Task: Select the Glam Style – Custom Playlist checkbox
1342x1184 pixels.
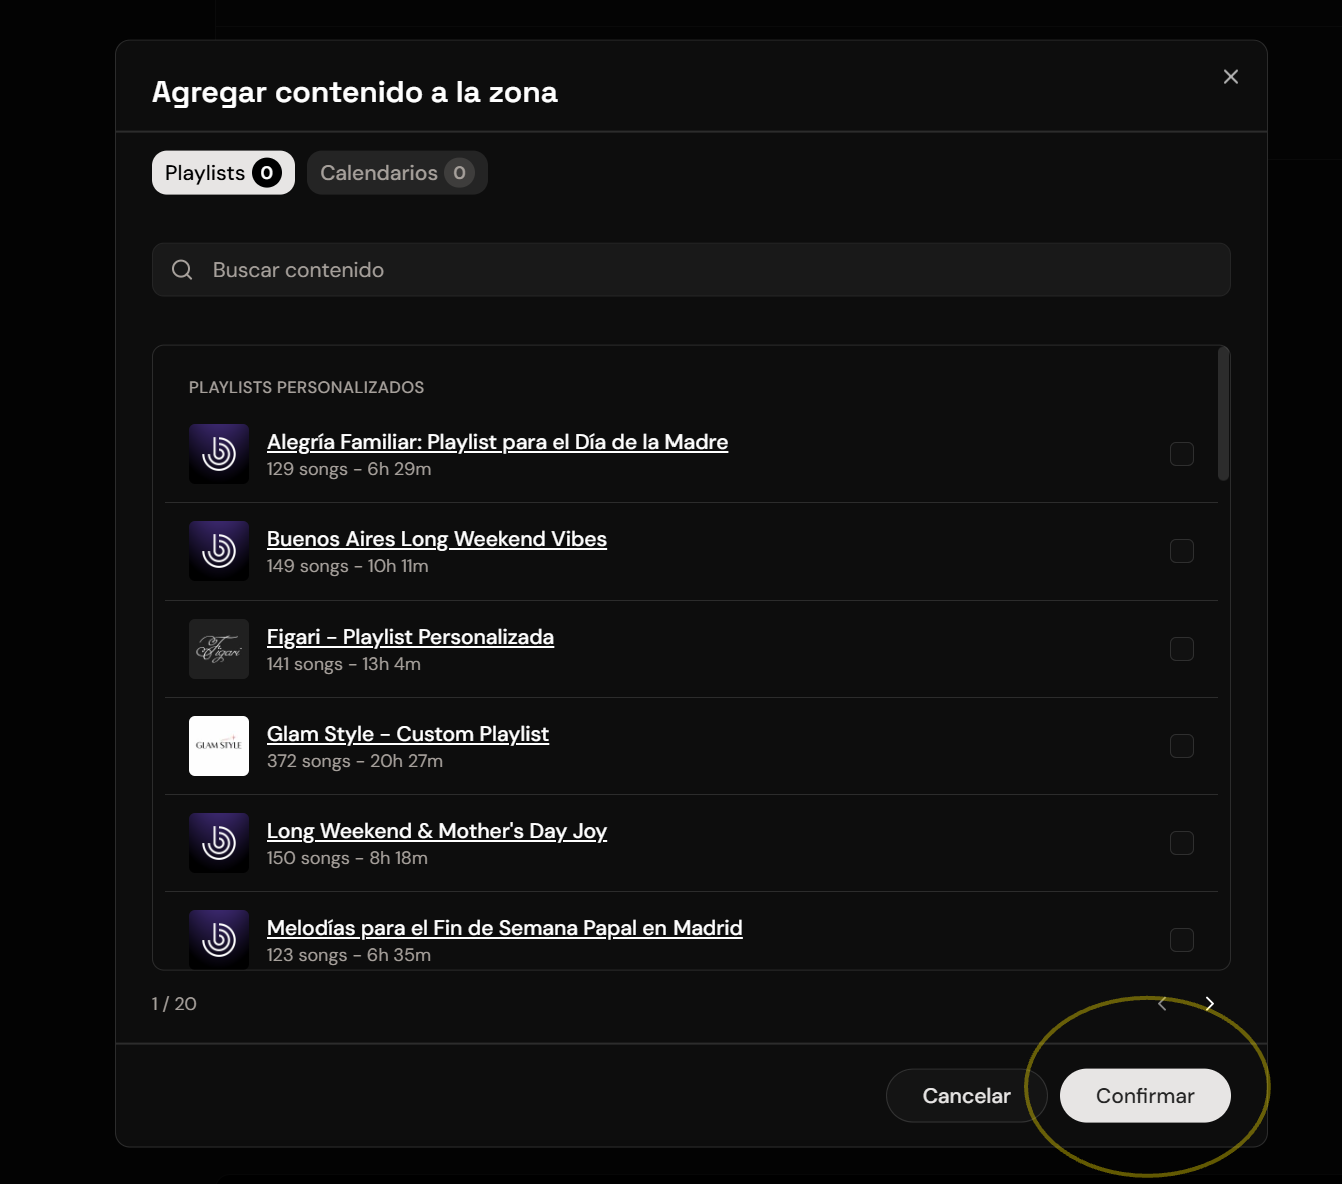Action: coord(1182,746)
